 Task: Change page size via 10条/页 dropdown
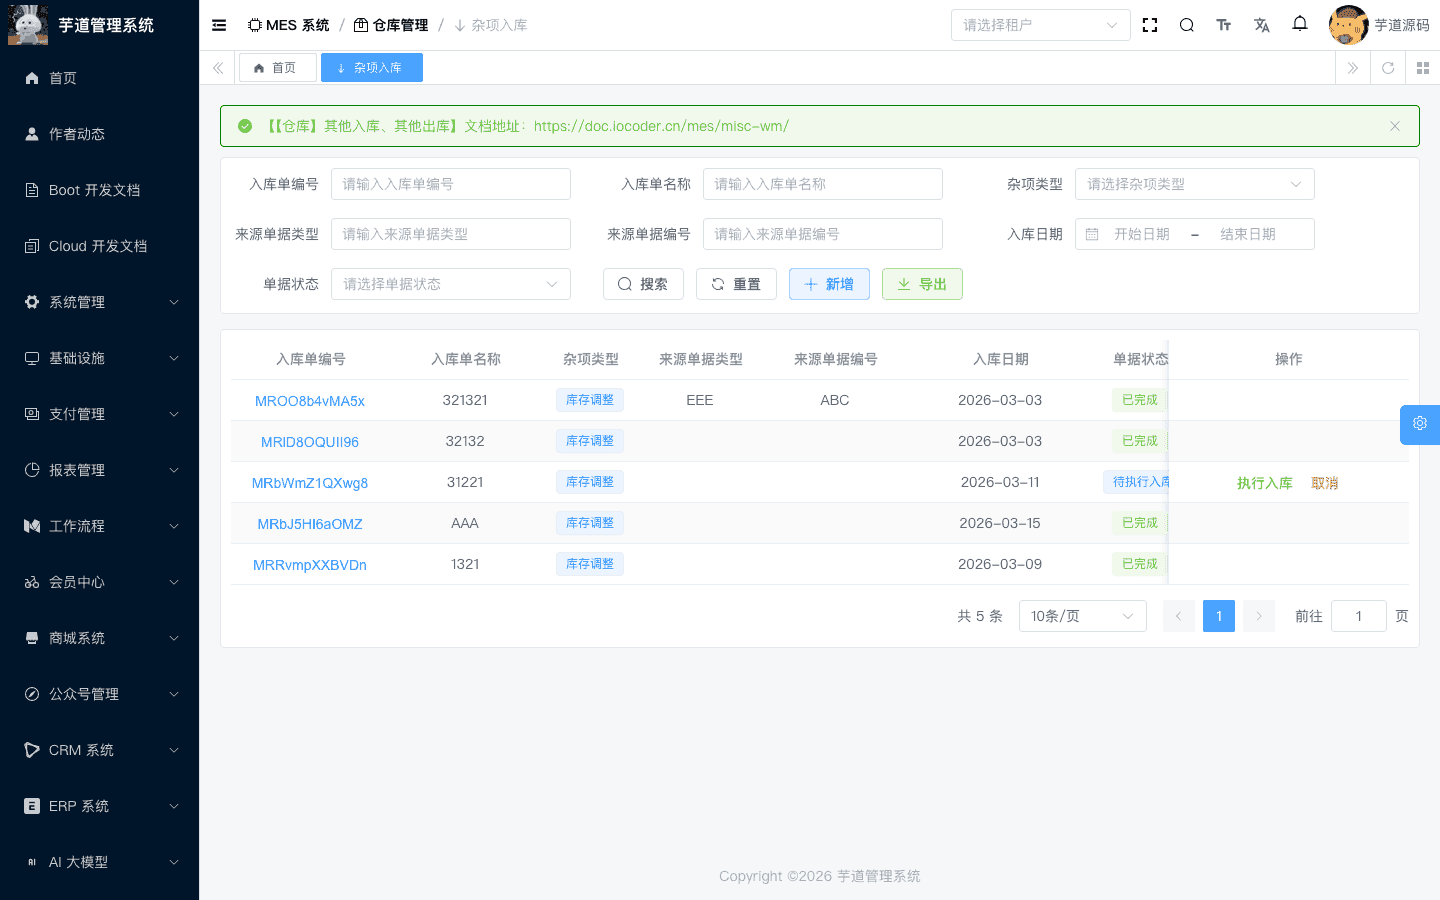point(1082,615)
